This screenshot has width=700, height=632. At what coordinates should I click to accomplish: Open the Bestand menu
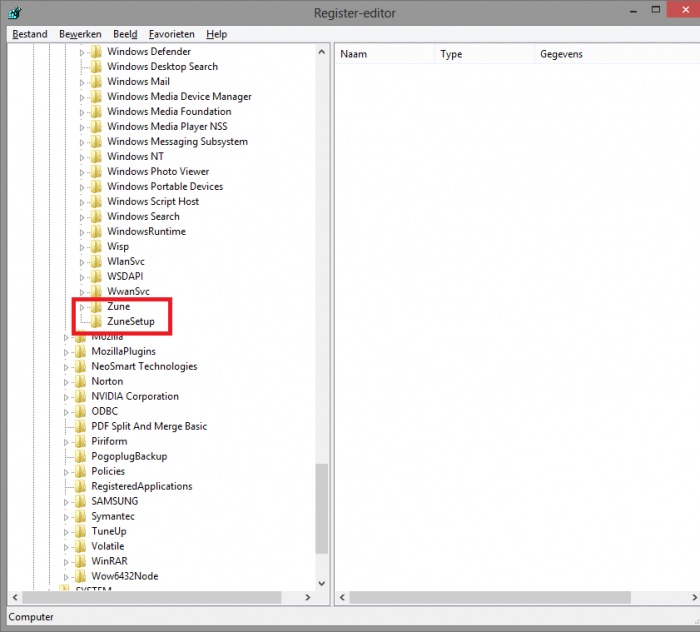tap(29, 34)
